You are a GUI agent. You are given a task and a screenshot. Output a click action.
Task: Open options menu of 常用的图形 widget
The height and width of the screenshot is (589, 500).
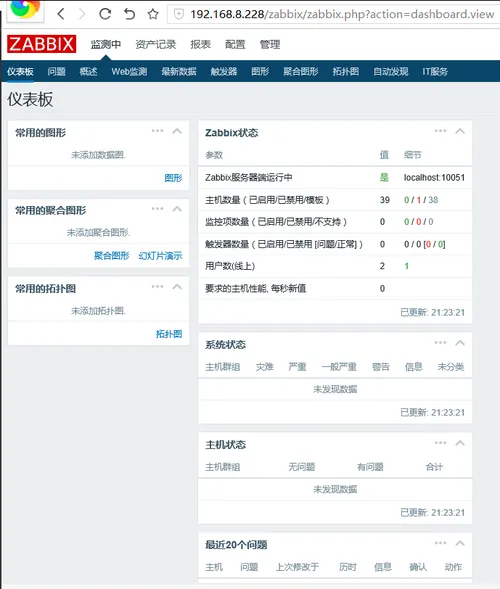click(x=157, y=131)
